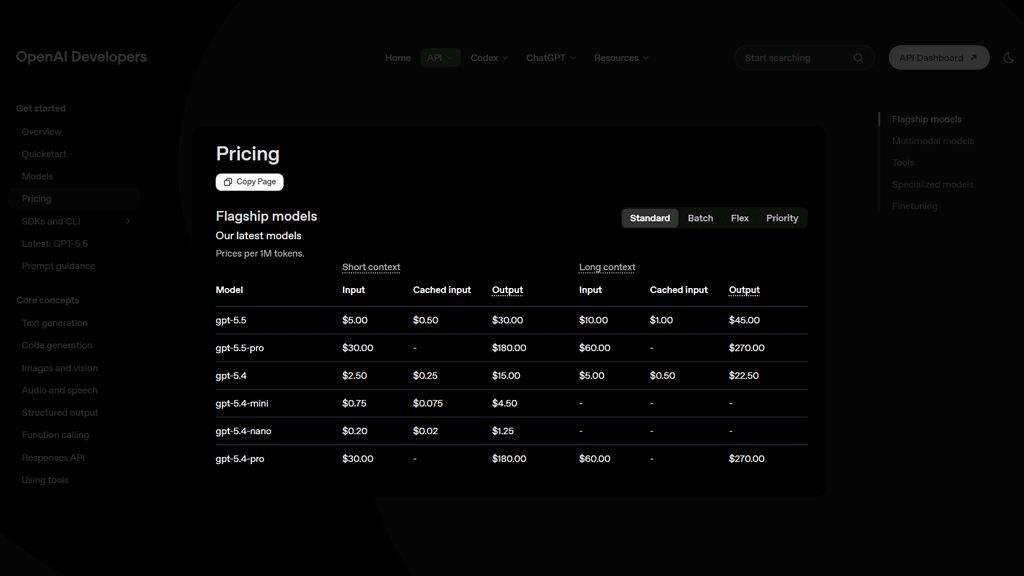
Task: Expand SDKs and CLI chevron
Action: (128, 221)
